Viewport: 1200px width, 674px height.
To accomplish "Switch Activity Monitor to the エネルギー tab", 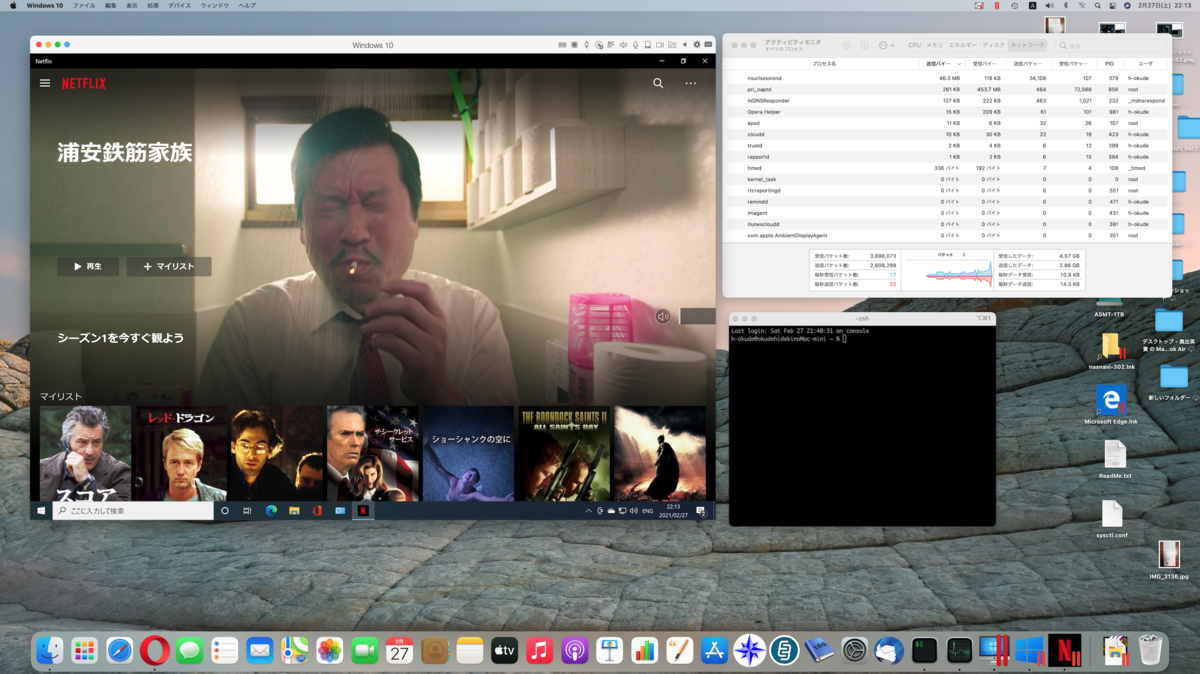I will click(962, 45).
